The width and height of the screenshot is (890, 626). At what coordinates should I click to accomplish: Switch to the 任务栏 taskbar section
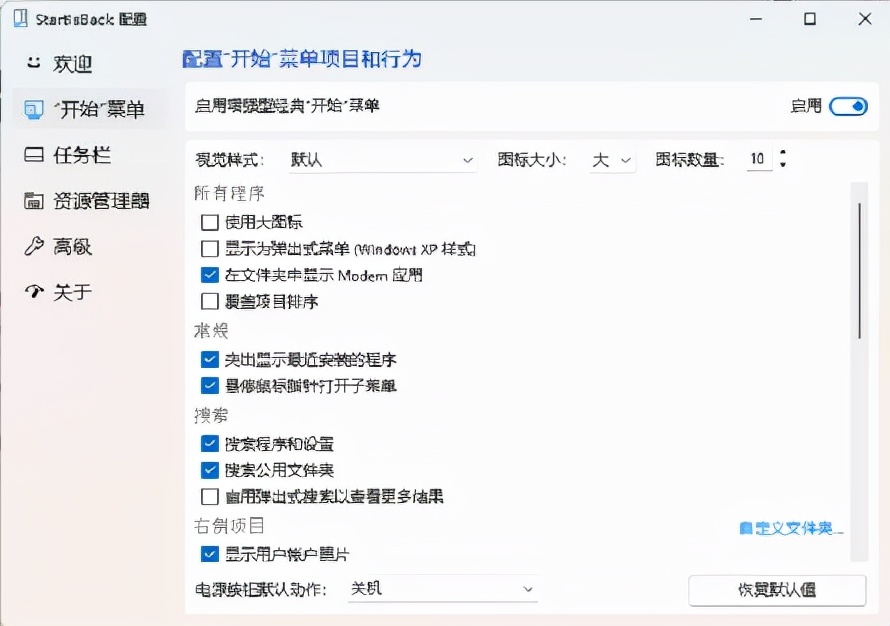(33, 155)
